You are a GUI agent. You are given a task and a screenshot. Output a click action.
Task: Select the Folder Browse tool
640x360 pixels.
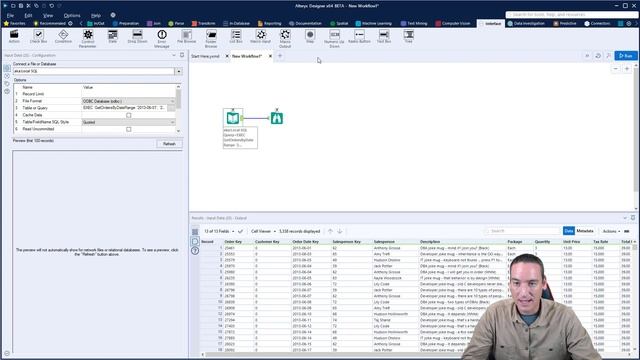[x=211, y=39]
